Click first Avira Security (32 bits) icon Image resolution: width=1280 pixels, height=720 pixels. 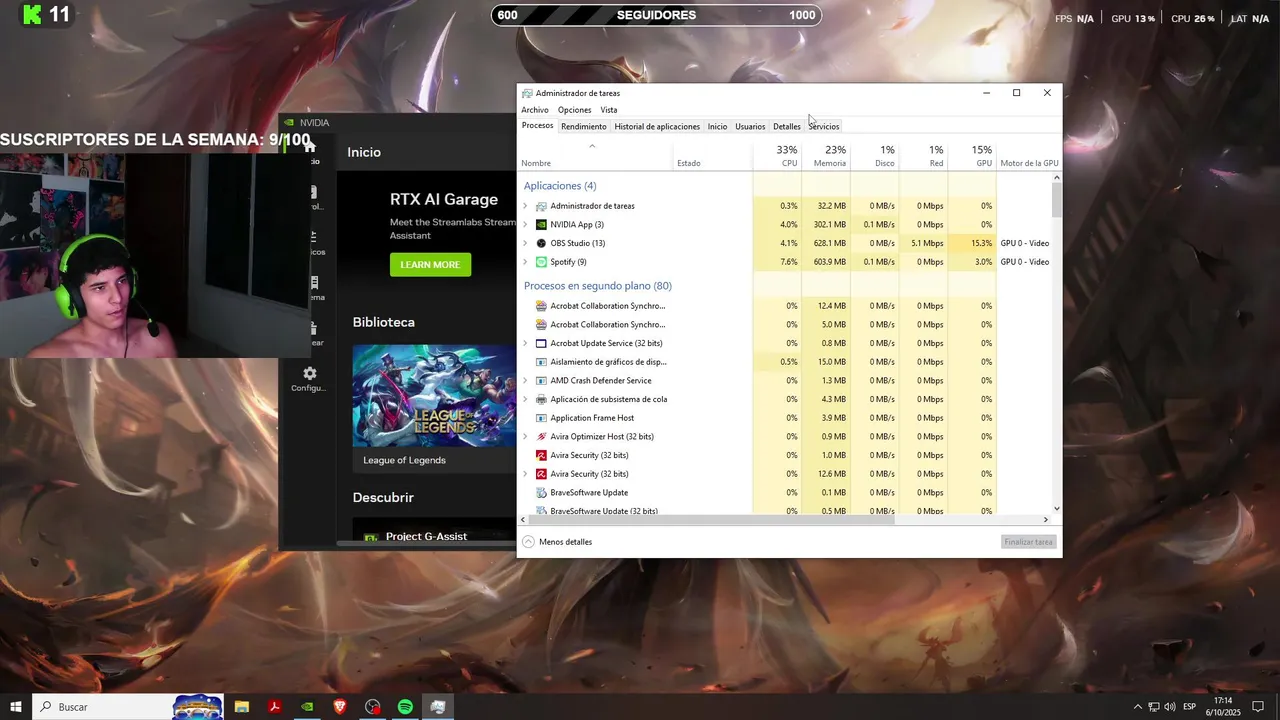pyautogui.click(x=541, y=455)
